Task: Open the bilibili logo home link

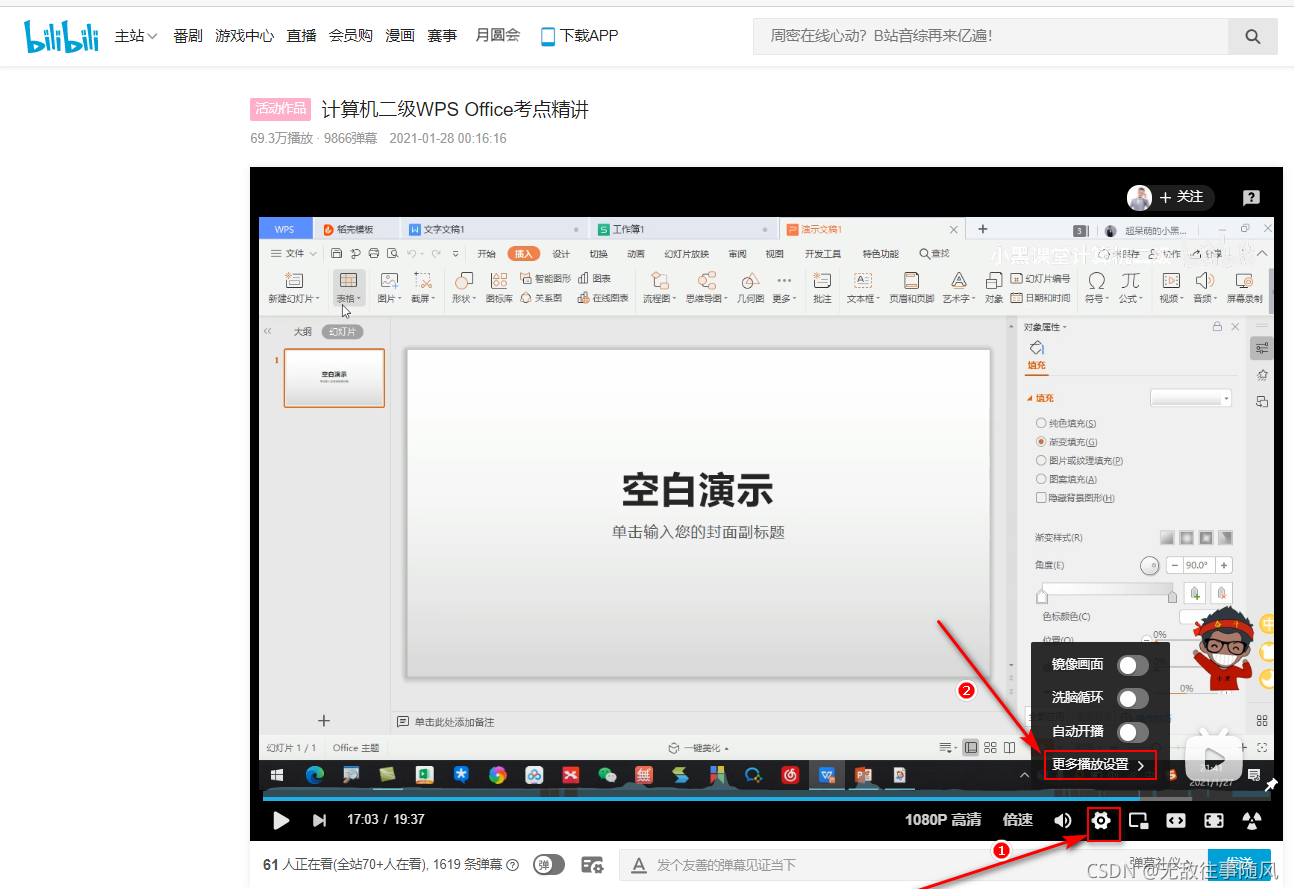Action: click(x=62, y=37)
